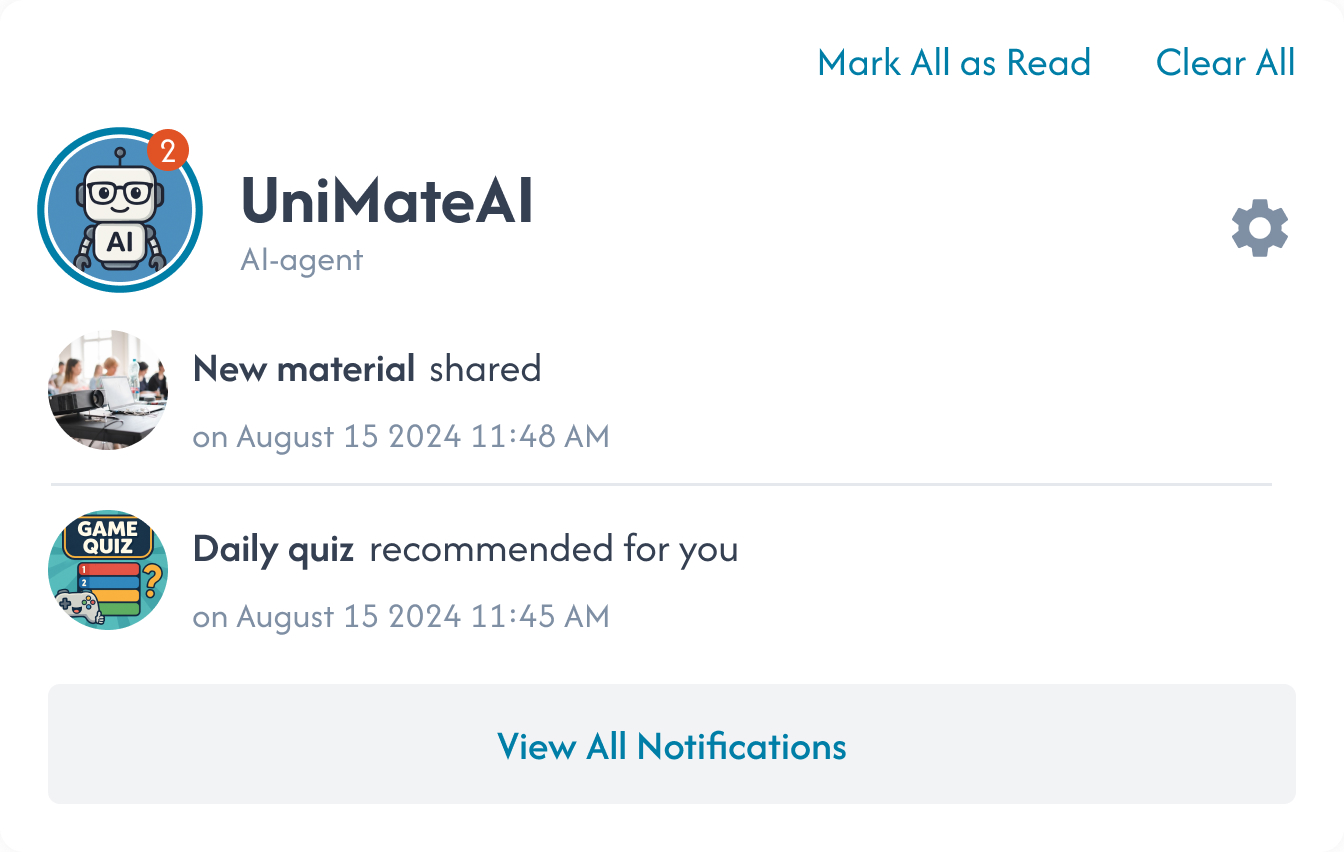Click the Daily quiz notification thumbnail
Image resolution: width=1344 pixels, height=852 pixels.
(x=107, y=569)
